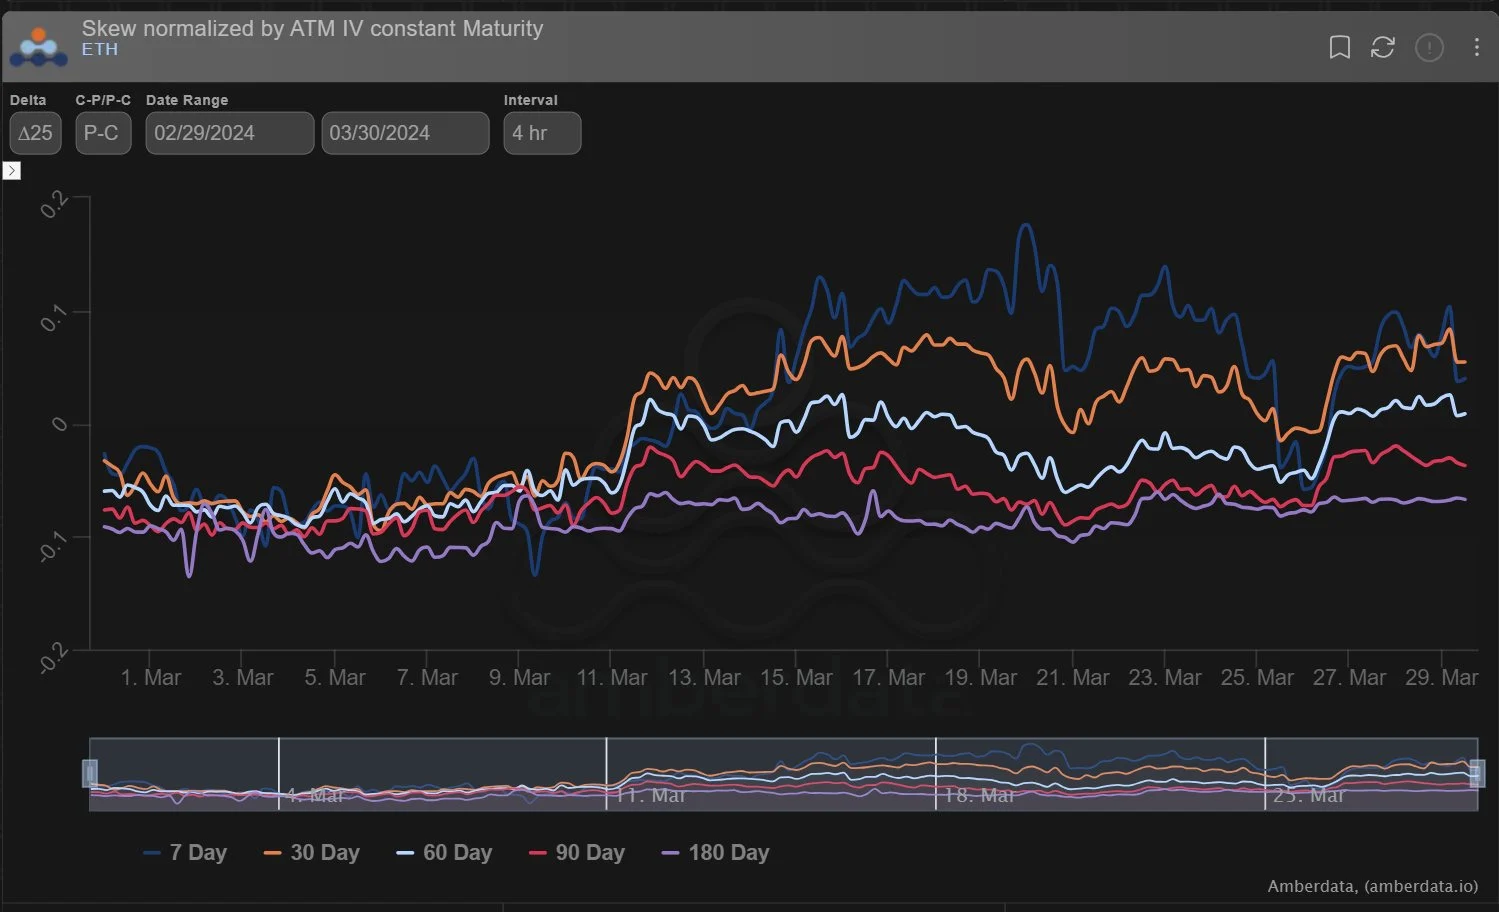Screen dimensions: 1499x912
Task: Click the Amberdata, (amberdata.io) credit link
Action: point(1372,886)
